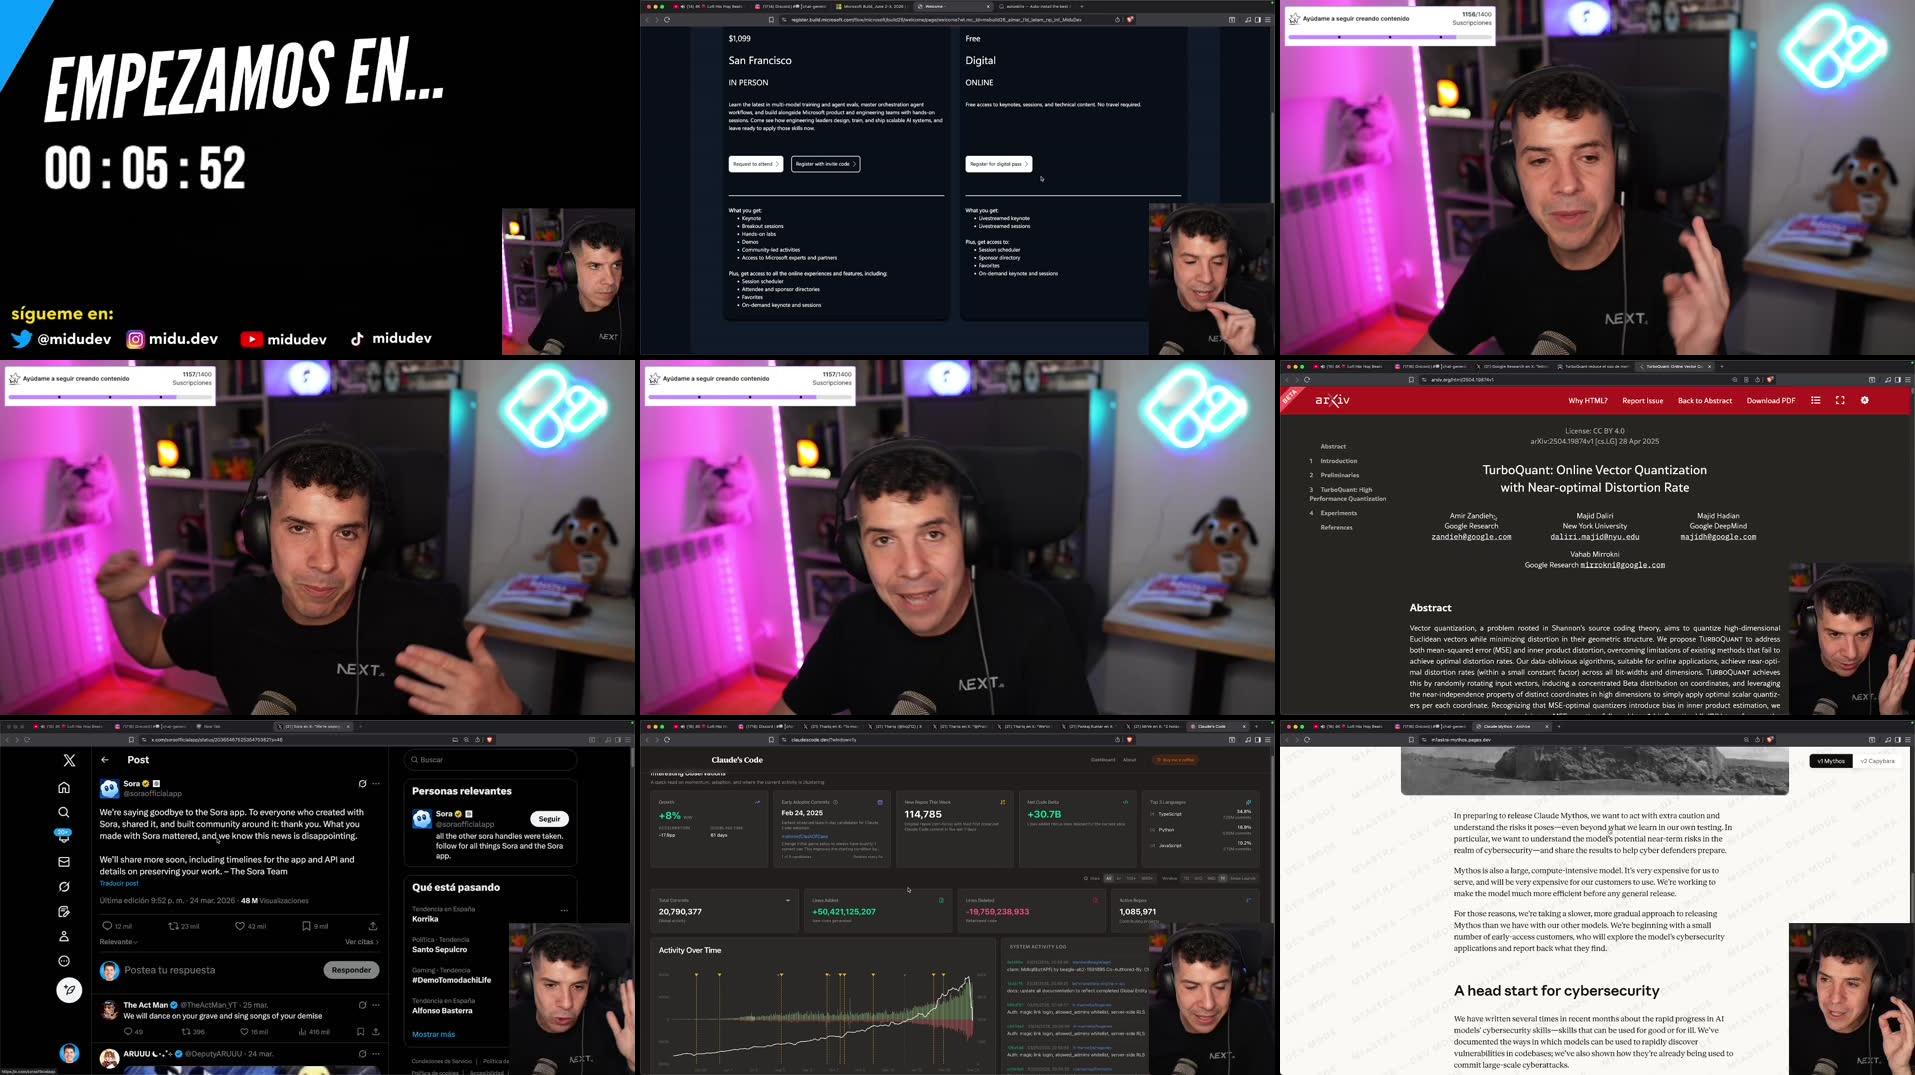Select the v1 Mythos version toggle
The width and height of the screenshot is (1915, 1075).
click(1833, 760)
